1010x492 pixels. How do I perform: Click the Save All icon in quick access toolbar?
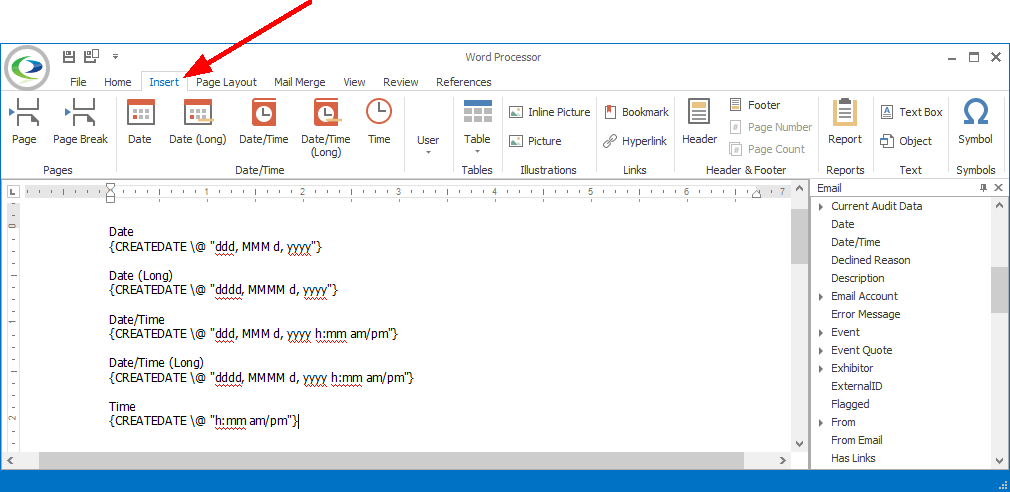point(91,56)
